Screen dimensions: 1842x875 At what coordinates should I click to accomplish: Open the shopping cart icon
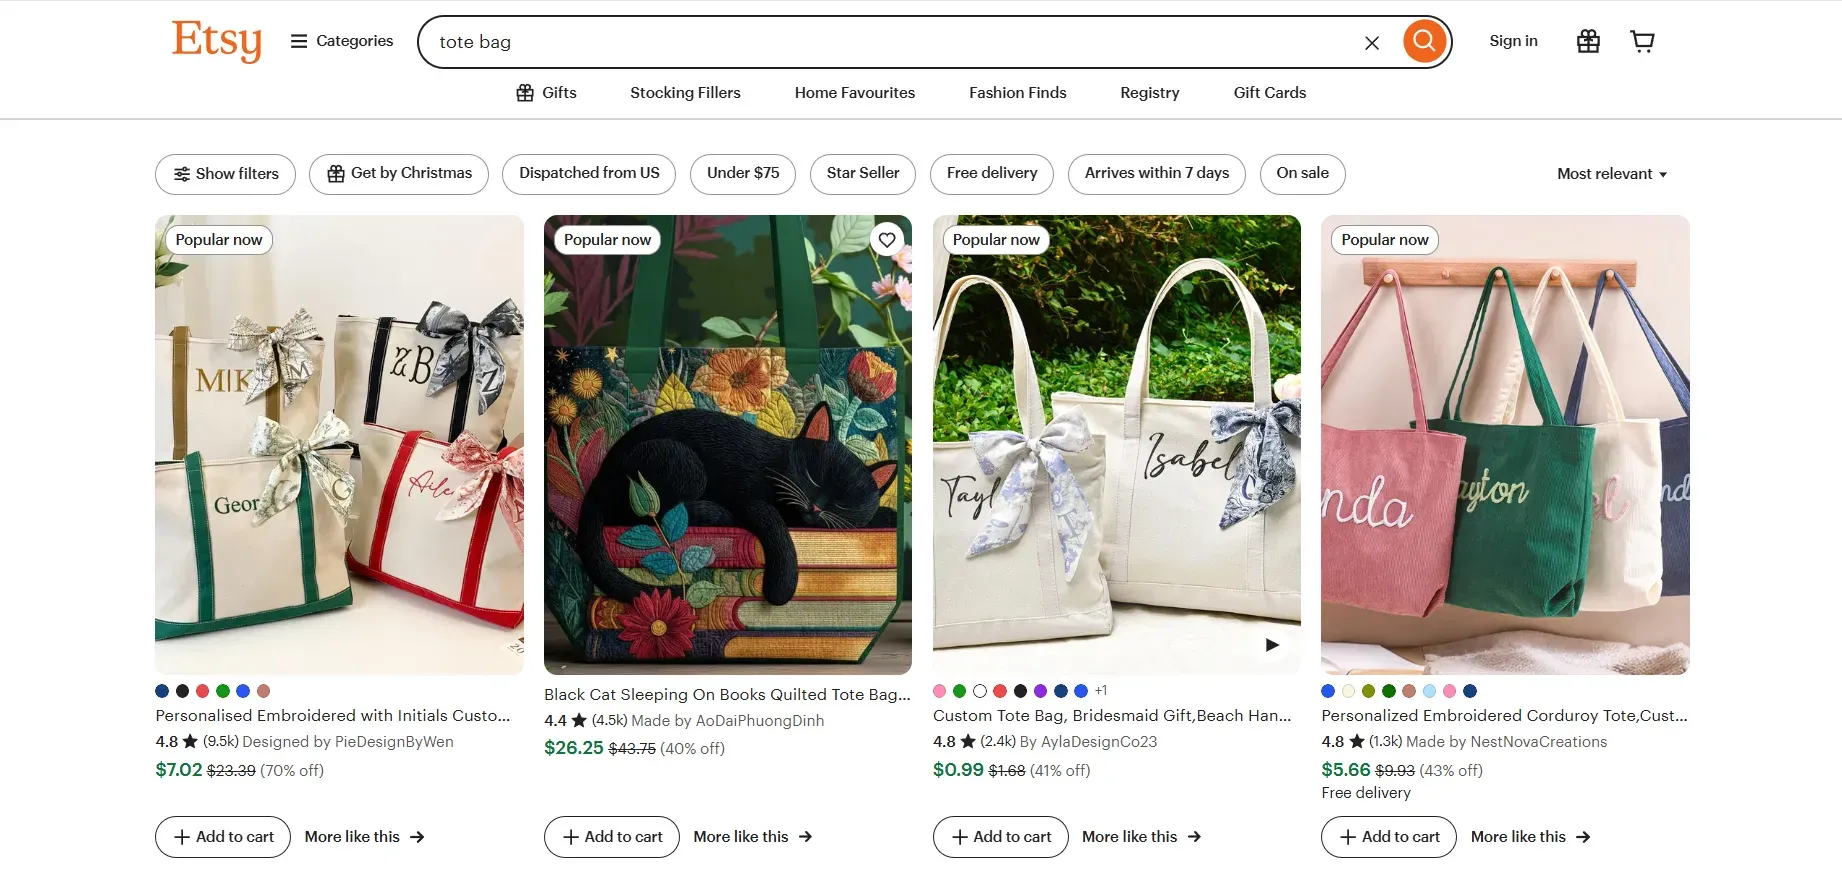tap(1642, 41)
